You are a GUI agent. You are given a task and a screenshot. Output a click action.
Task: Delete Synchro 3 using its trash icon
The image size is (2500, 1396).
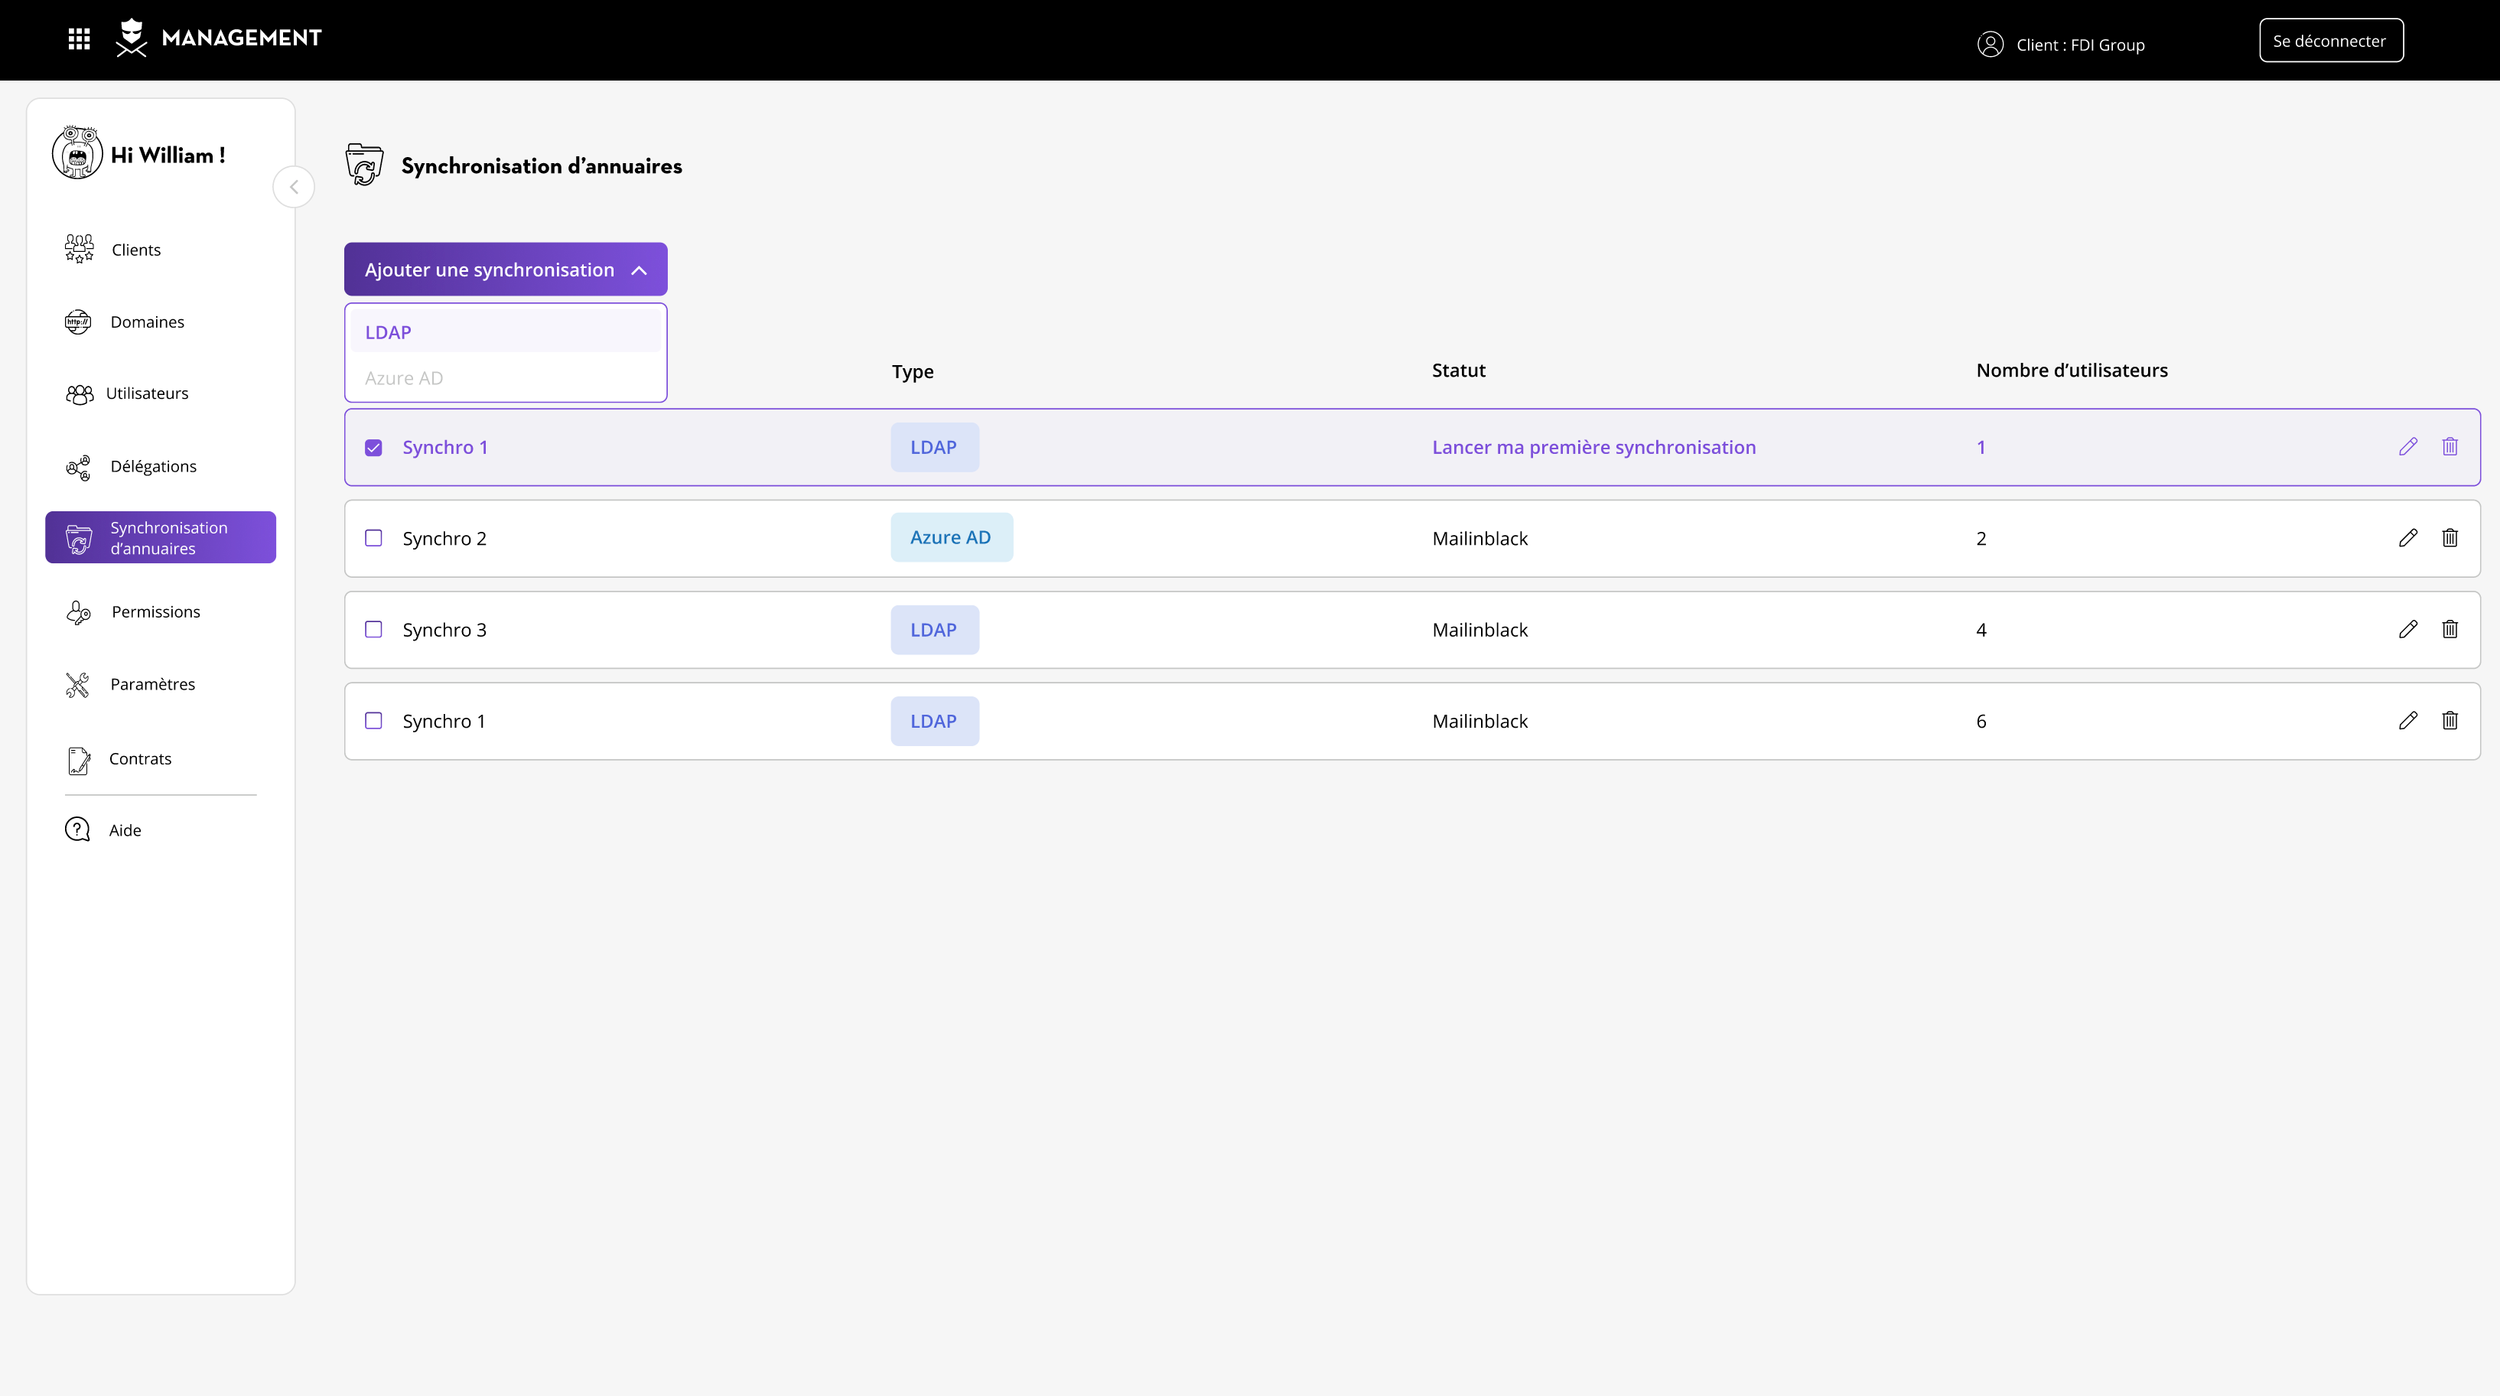(x=2450, y=629)
